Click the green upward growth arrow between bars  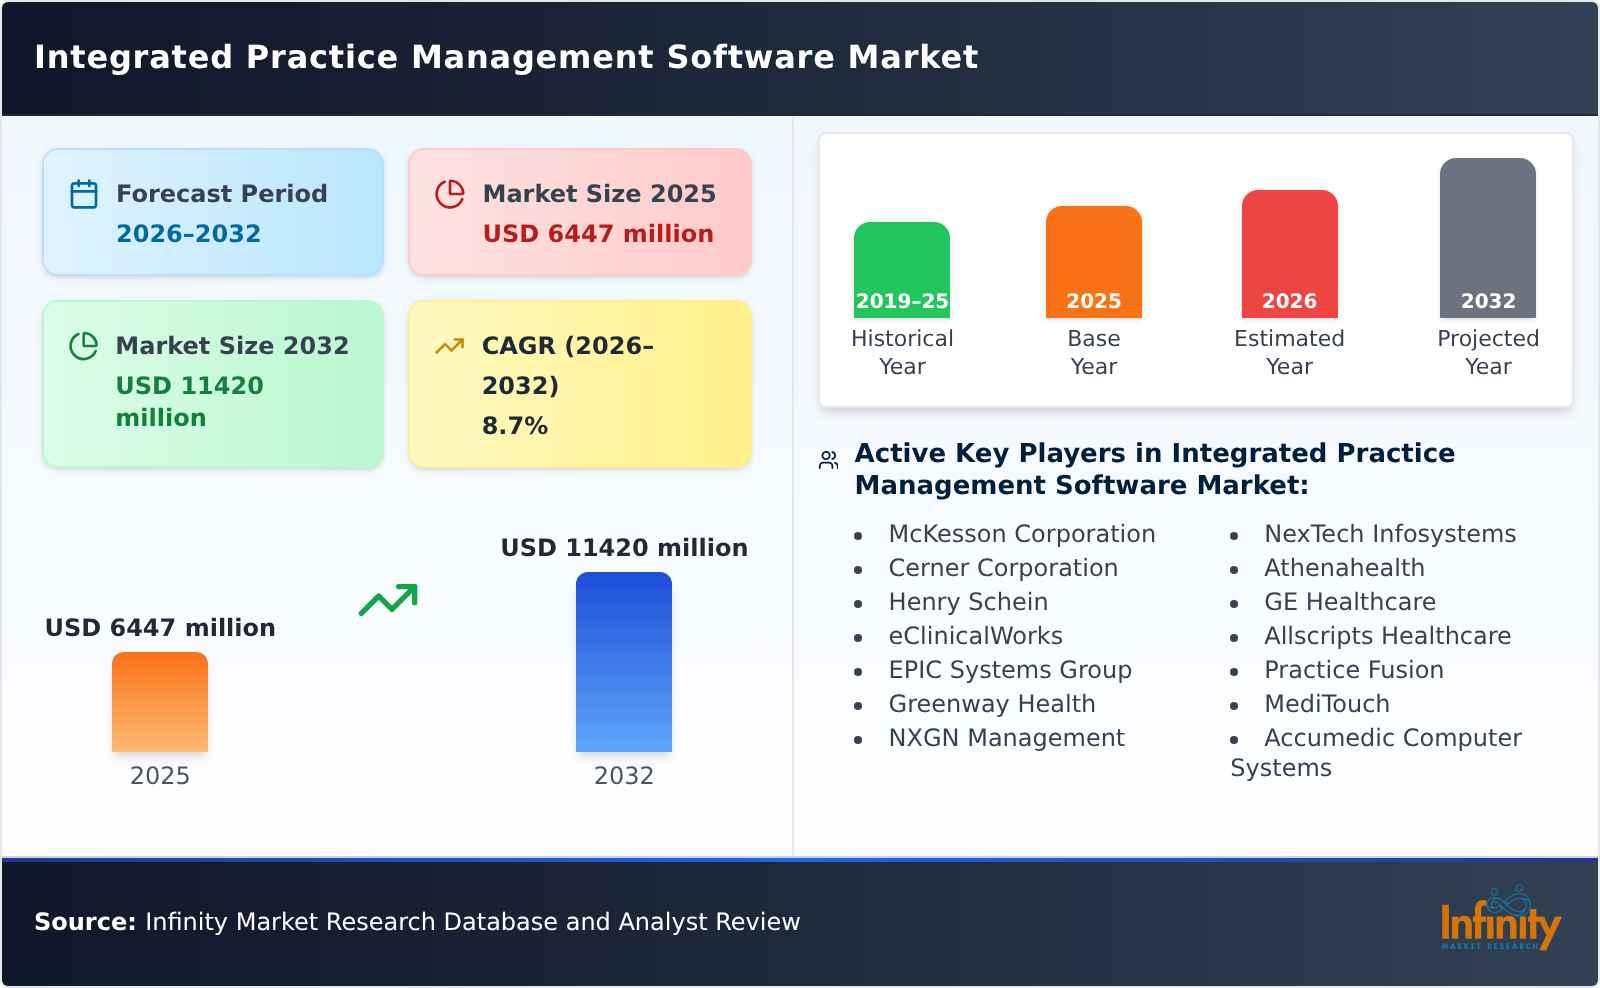388,600
